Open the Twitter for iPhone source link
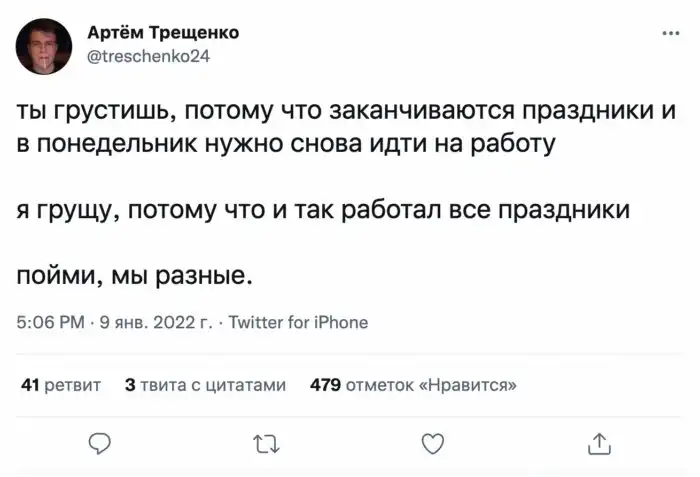700x477 pixels. [299, 322]
